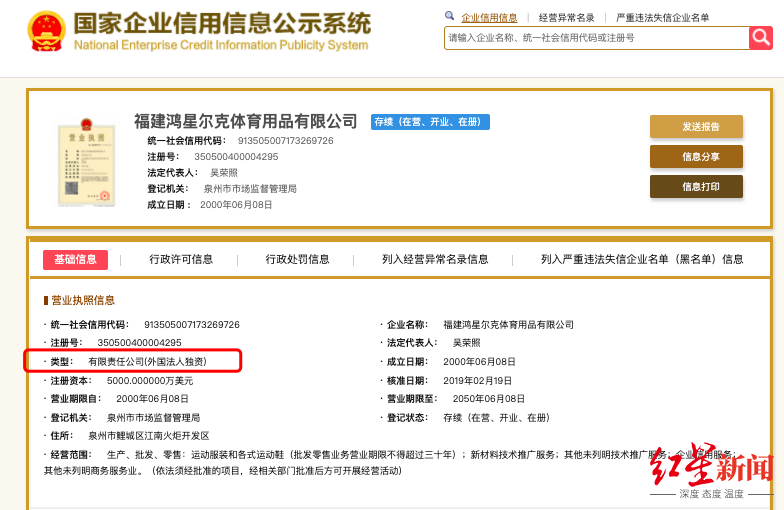This screenshot has width=784, height=510.
Task: Click the national emblem logo
Action: tap(46, 32)
